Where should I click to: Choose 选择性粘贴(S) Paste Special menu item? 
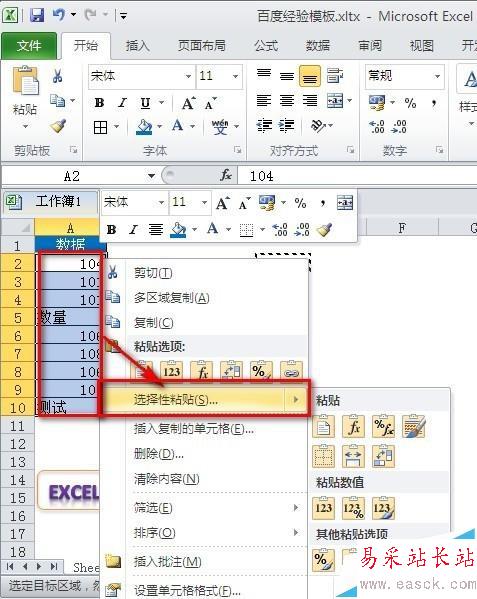pos(205,400)
